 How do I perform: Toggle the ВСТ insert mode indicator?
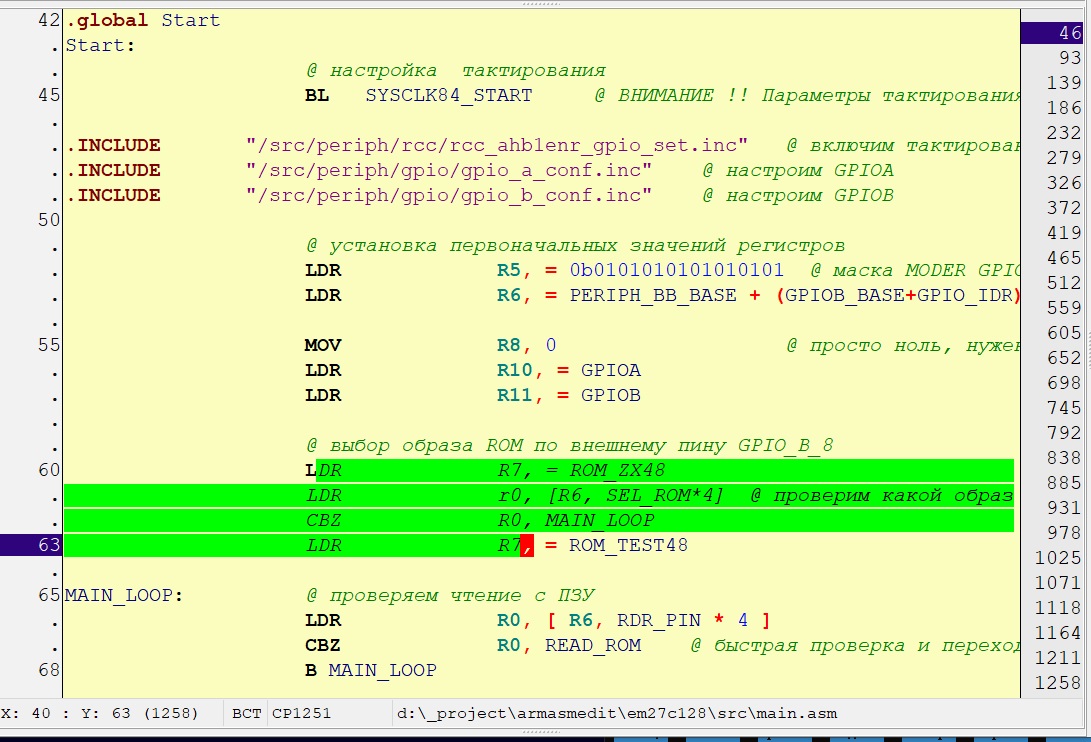[x=246, y=713]
